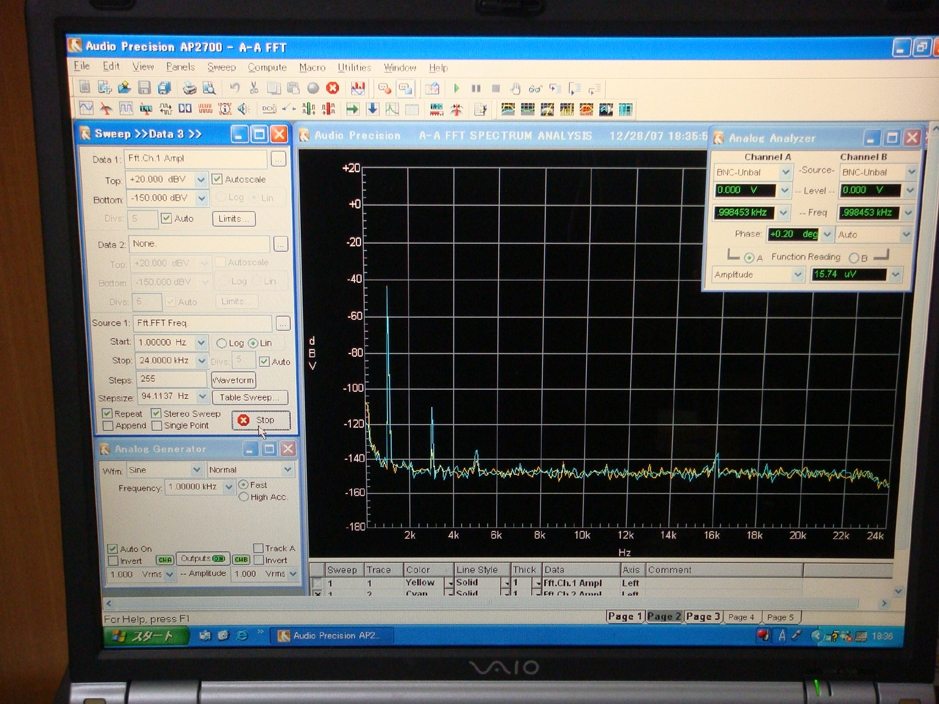This screenshot has height=704, width=939.
Task: Open the Analog Analyzer panel icon
Action: pyautogui.click(x=106, y=108)
